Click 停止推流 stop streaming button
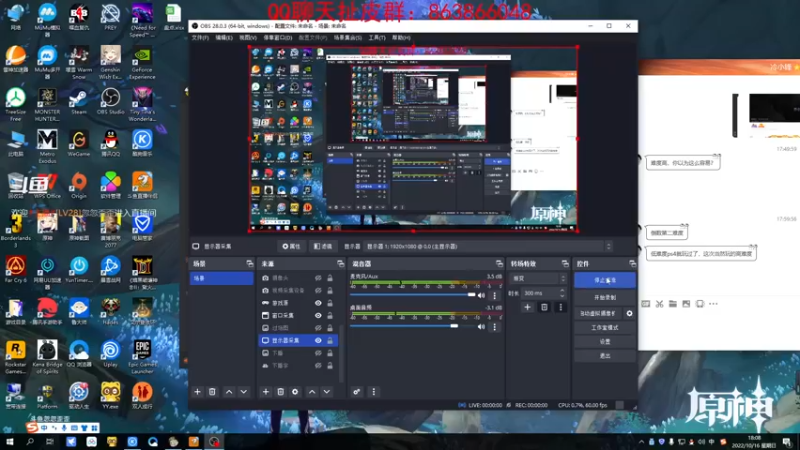The image size is (800, 450). click(605, 280)
